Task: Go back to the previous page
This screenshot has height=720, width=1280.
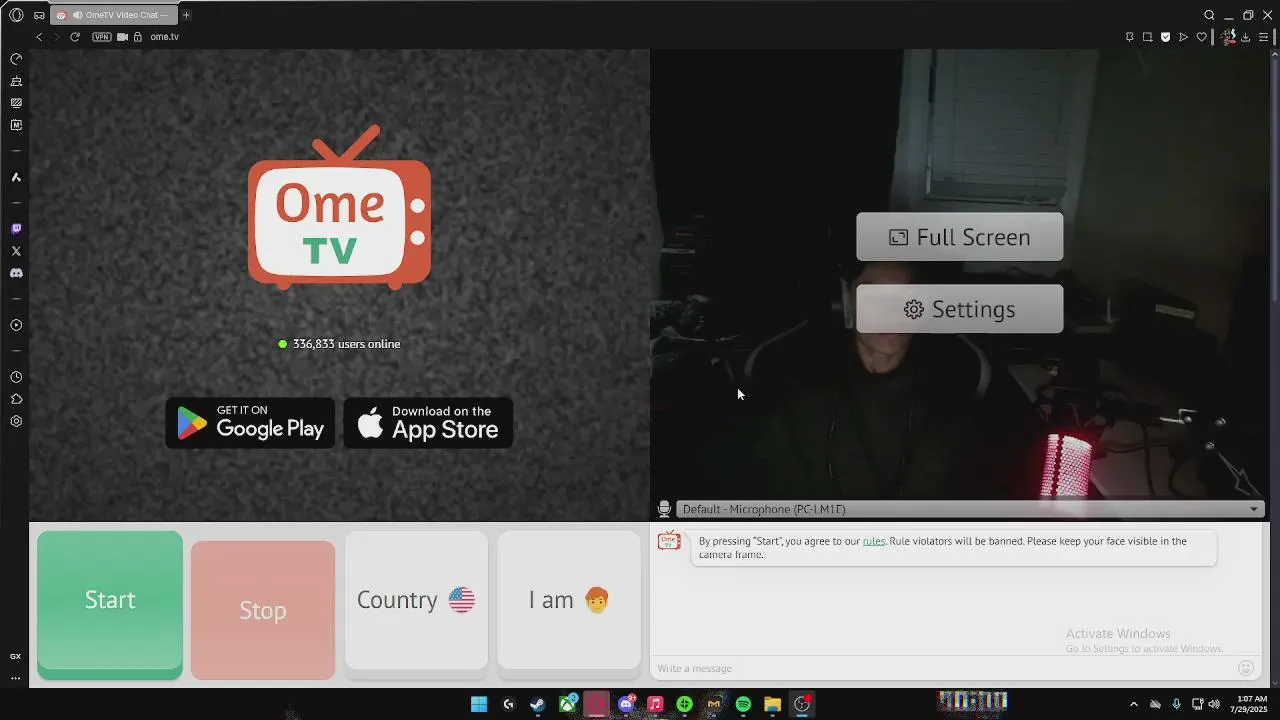Action: [39, 37]
